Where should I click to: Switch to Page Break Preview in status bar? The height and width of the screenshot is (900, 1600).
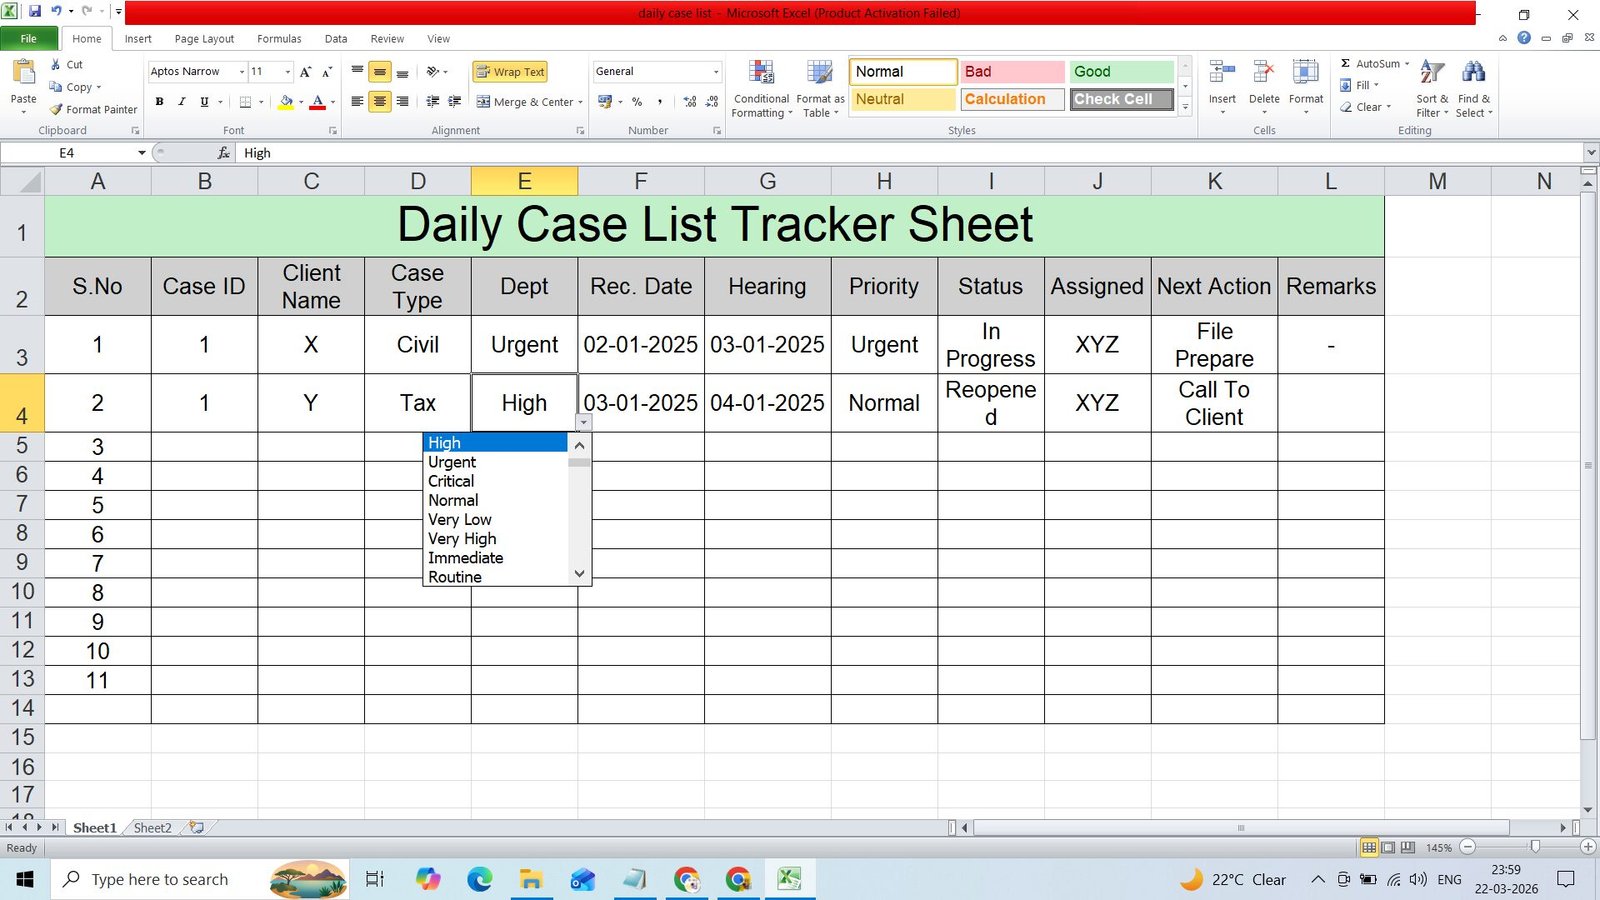1408,847
